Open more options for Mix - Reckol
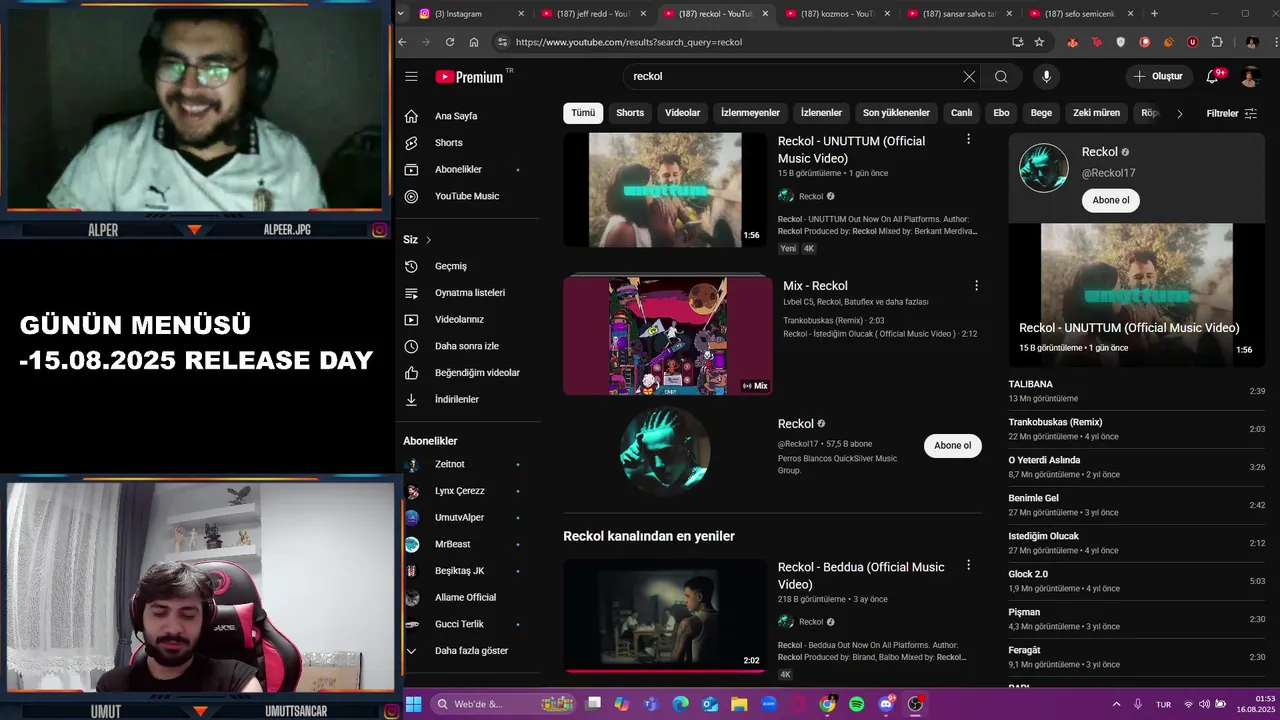This screenshot has width=1280, height=720. coord(977,285)
